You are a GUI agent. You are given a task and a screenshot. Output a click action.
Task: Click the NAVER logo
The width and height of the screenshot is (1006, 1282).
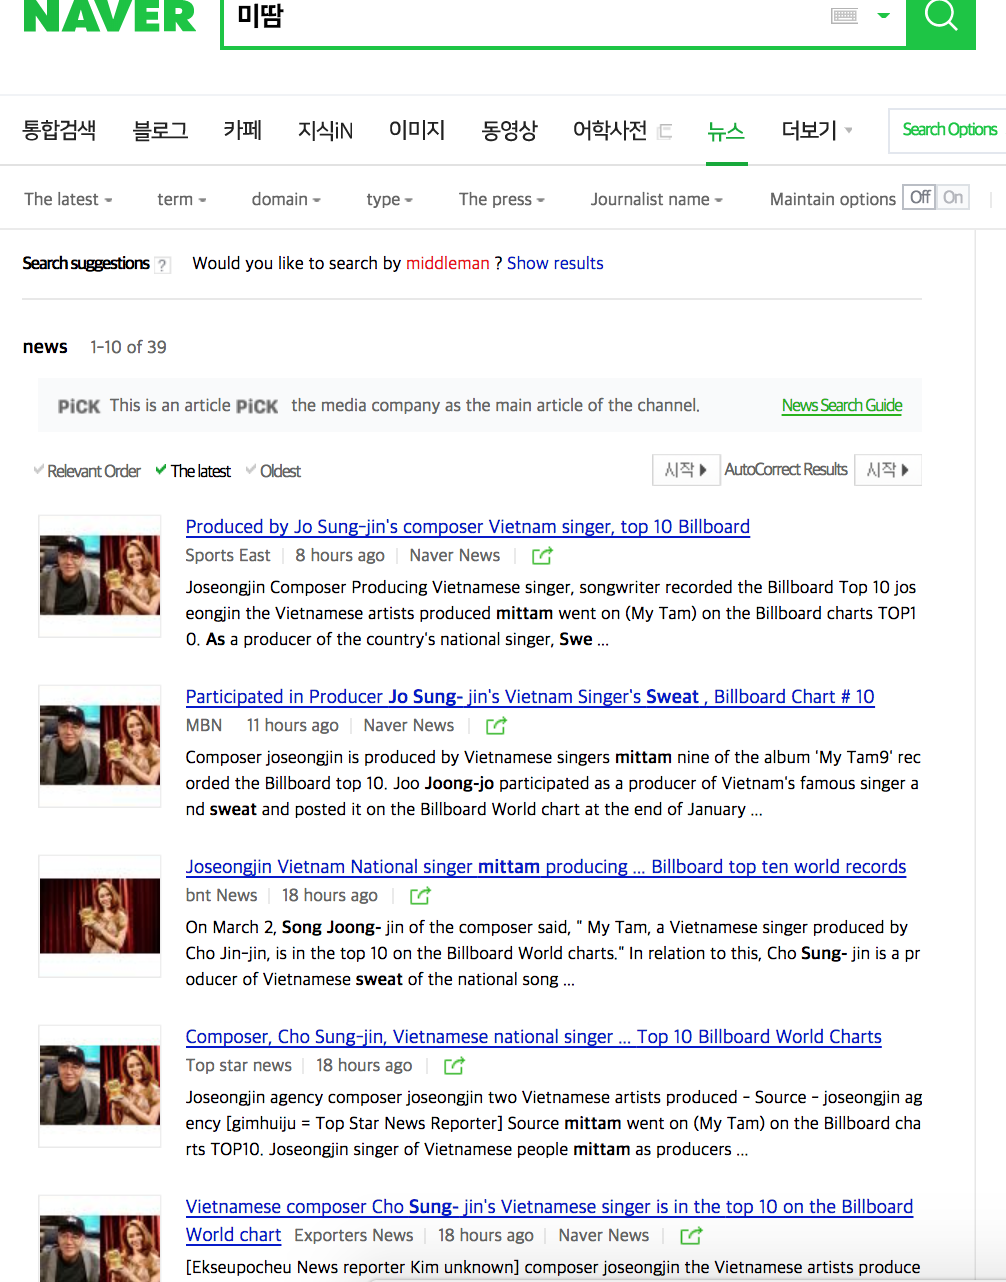pyautogui.click(x=110, y=15)
